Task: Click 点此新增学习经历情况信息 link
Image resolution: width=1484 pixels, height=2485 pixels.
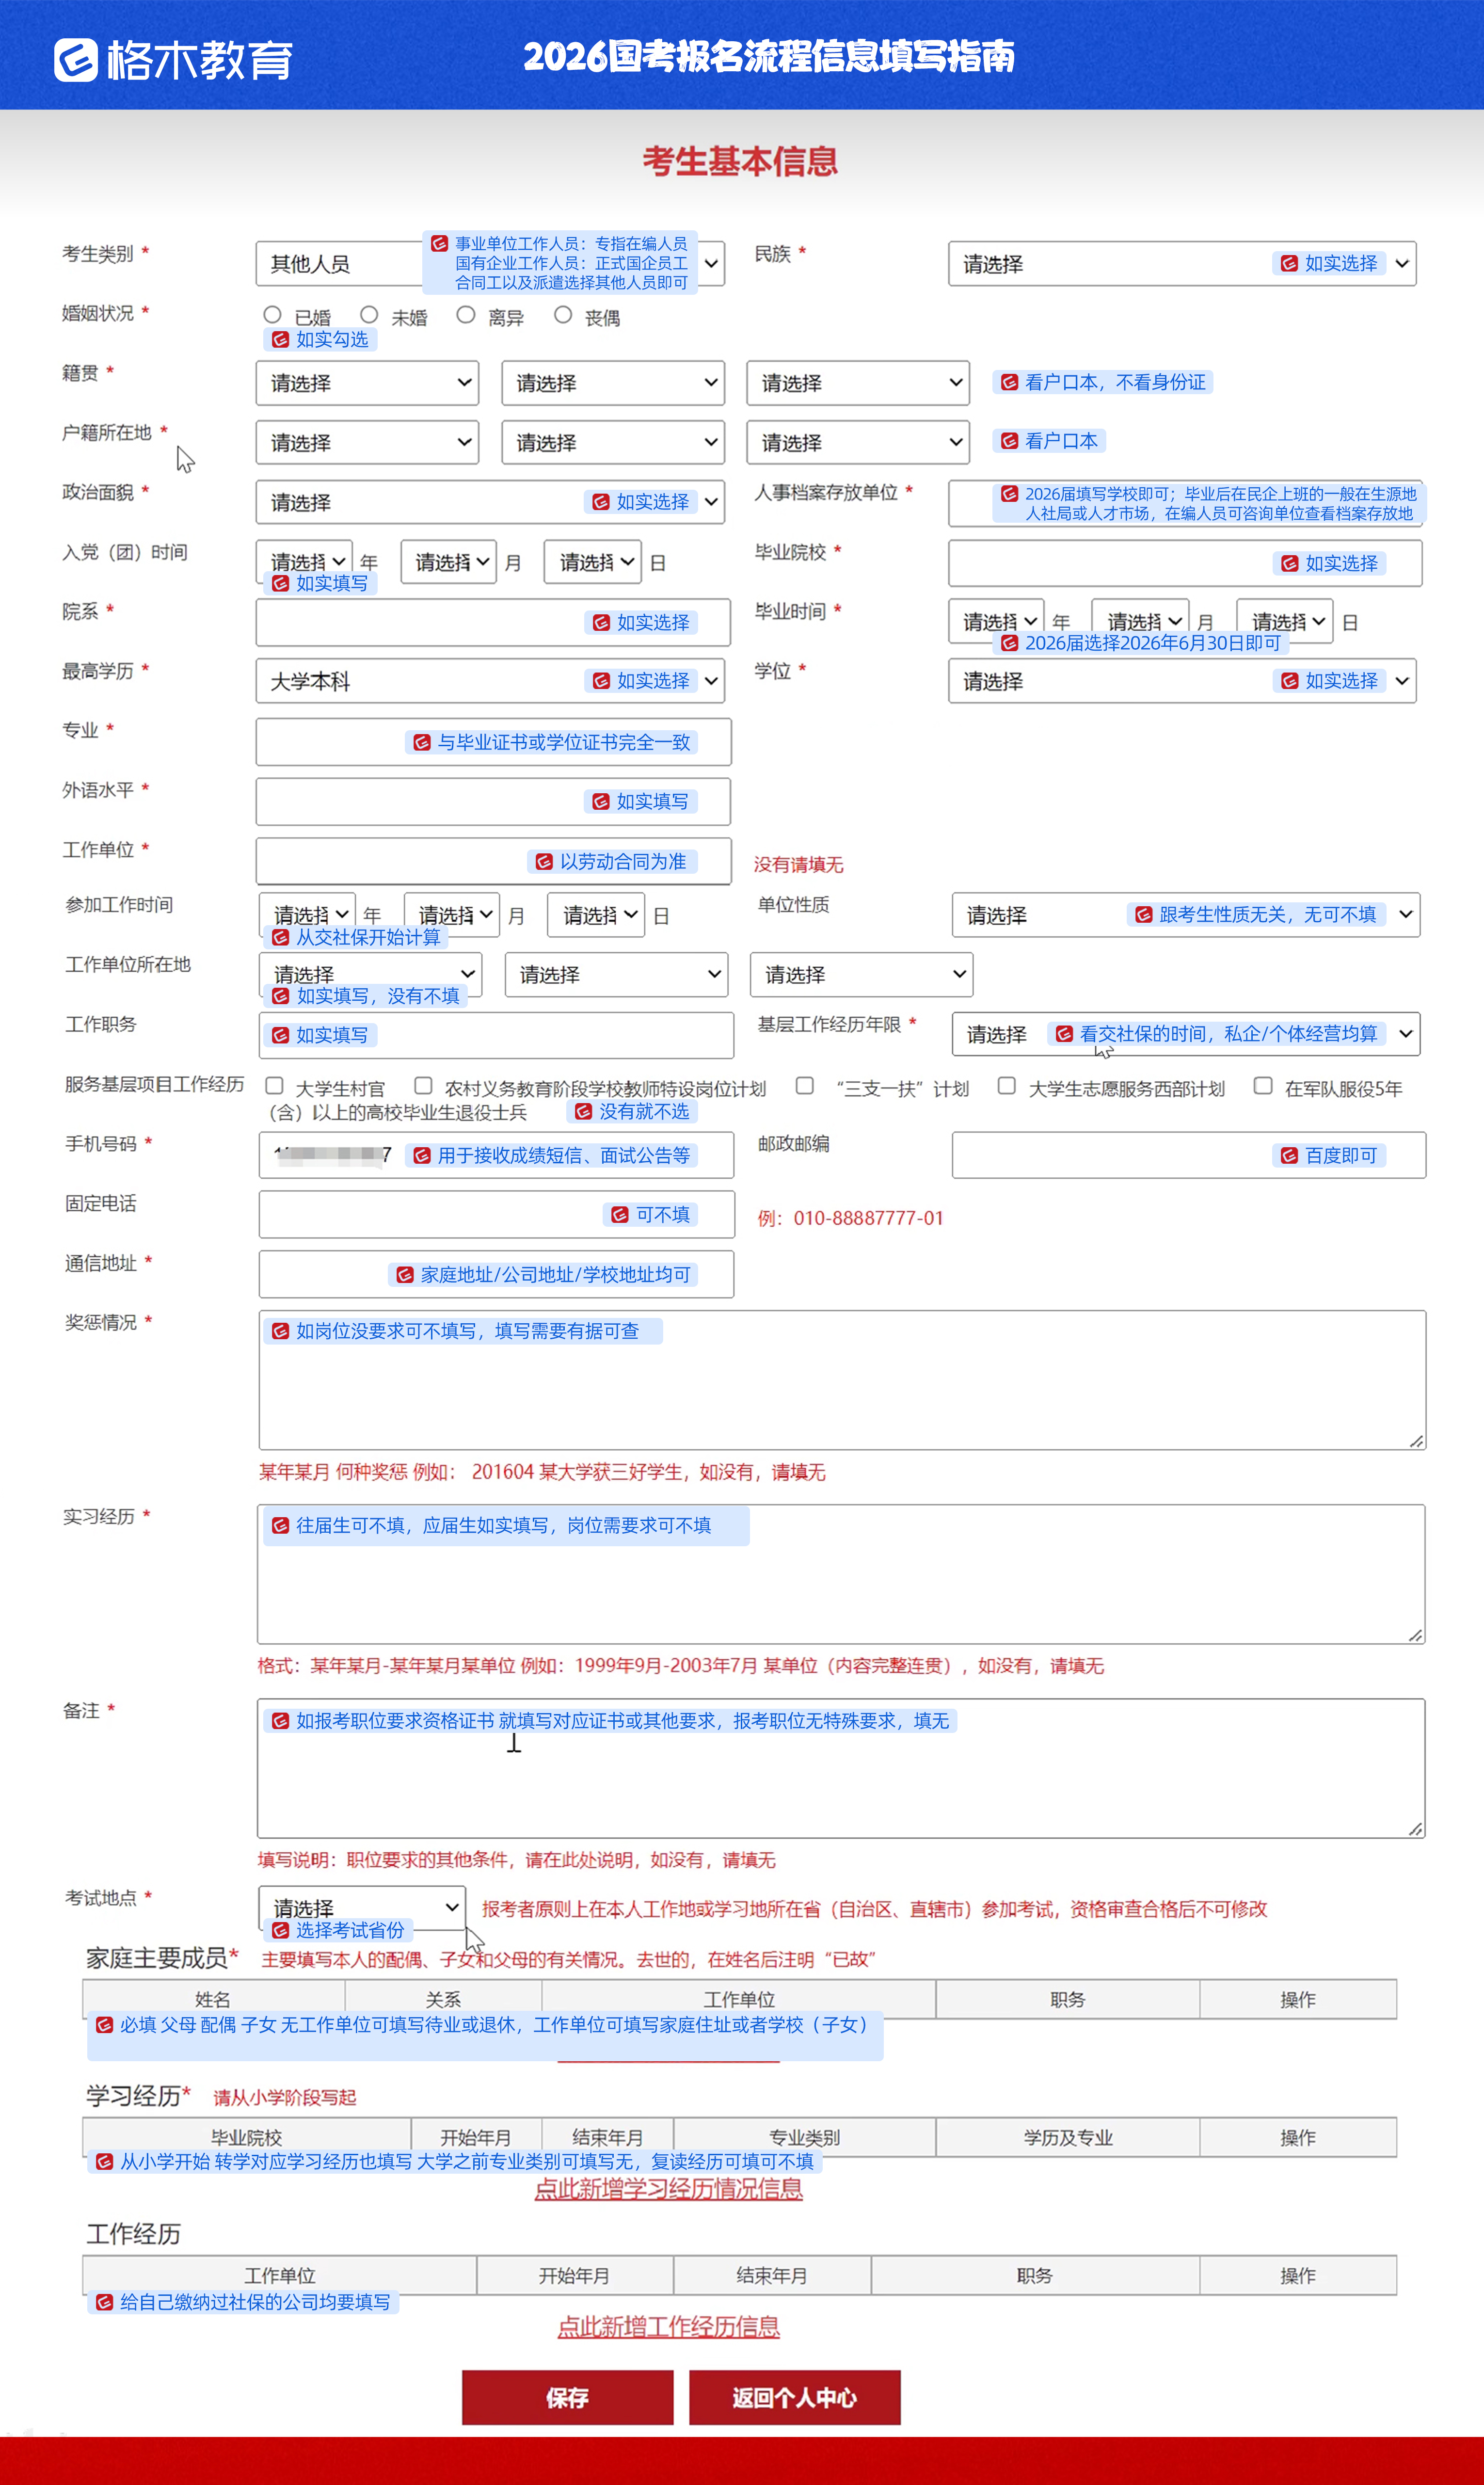Action: 668,2189
